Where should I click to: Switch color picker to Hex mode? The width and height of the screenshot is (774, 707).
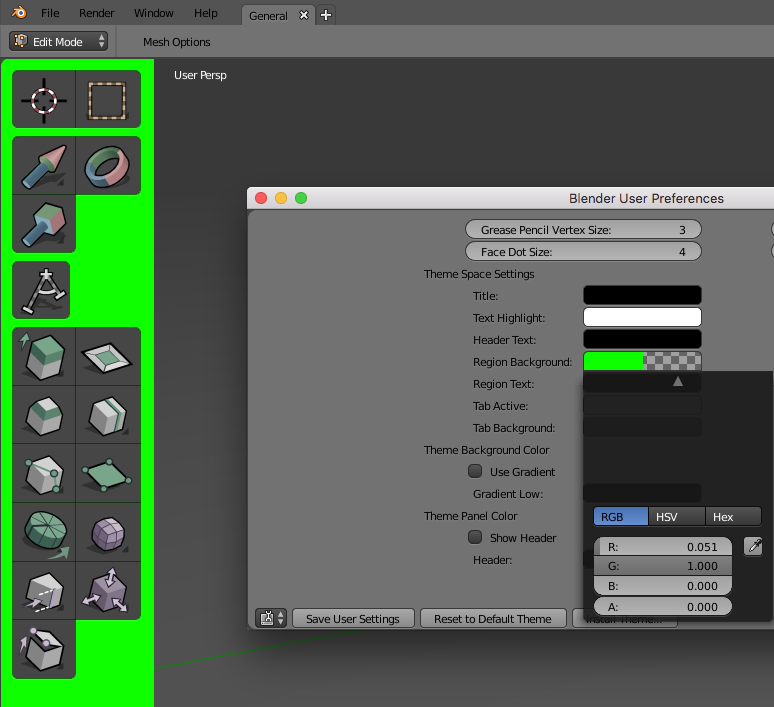tap(734, 516)
